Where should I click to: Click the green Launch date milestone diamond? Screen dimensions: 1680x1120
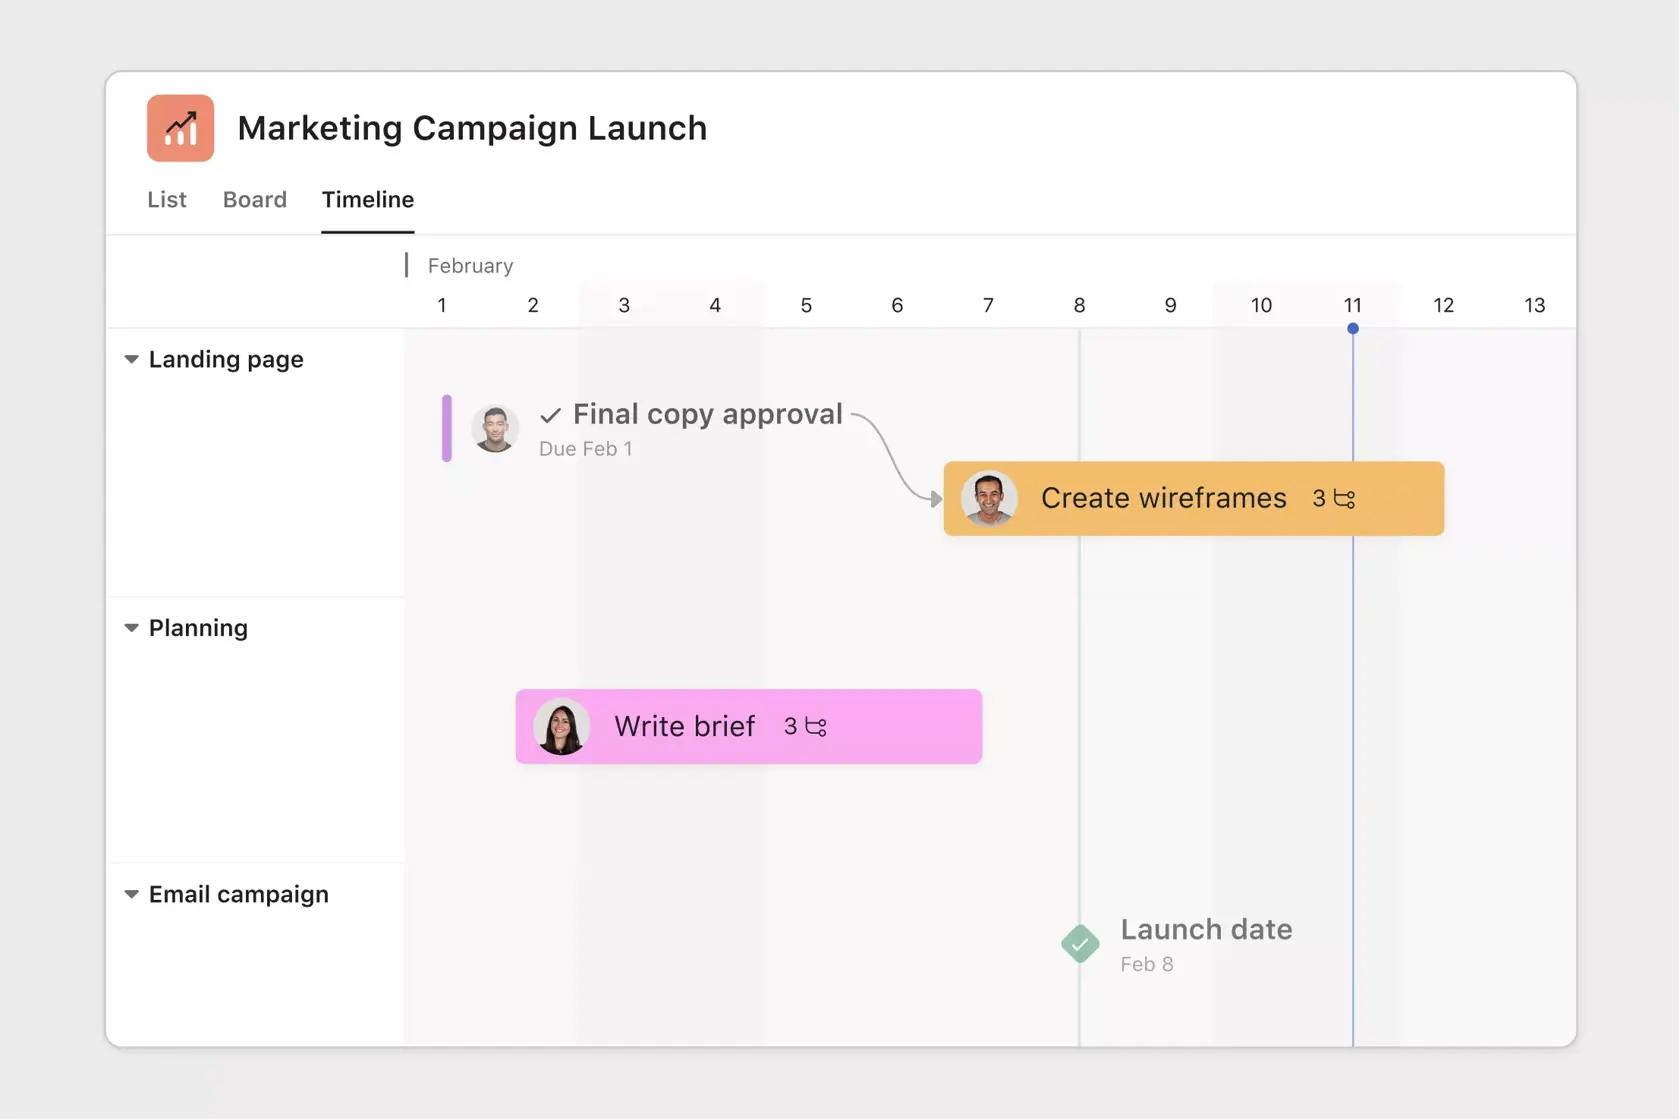tap(1080, 943)
